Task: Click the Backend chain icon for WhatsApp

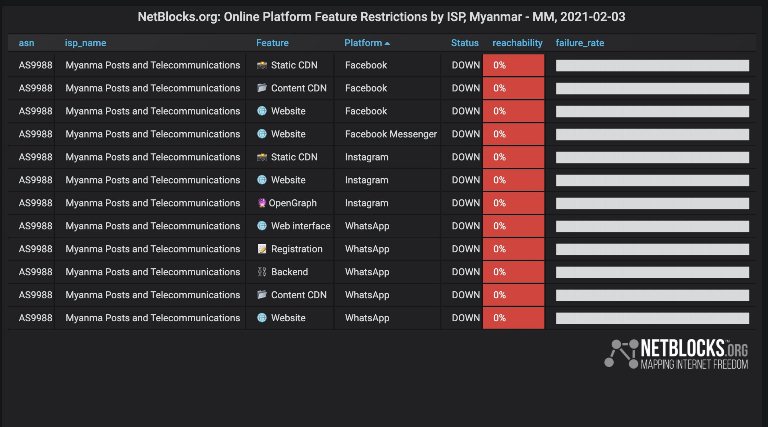Action: (262, 272)
